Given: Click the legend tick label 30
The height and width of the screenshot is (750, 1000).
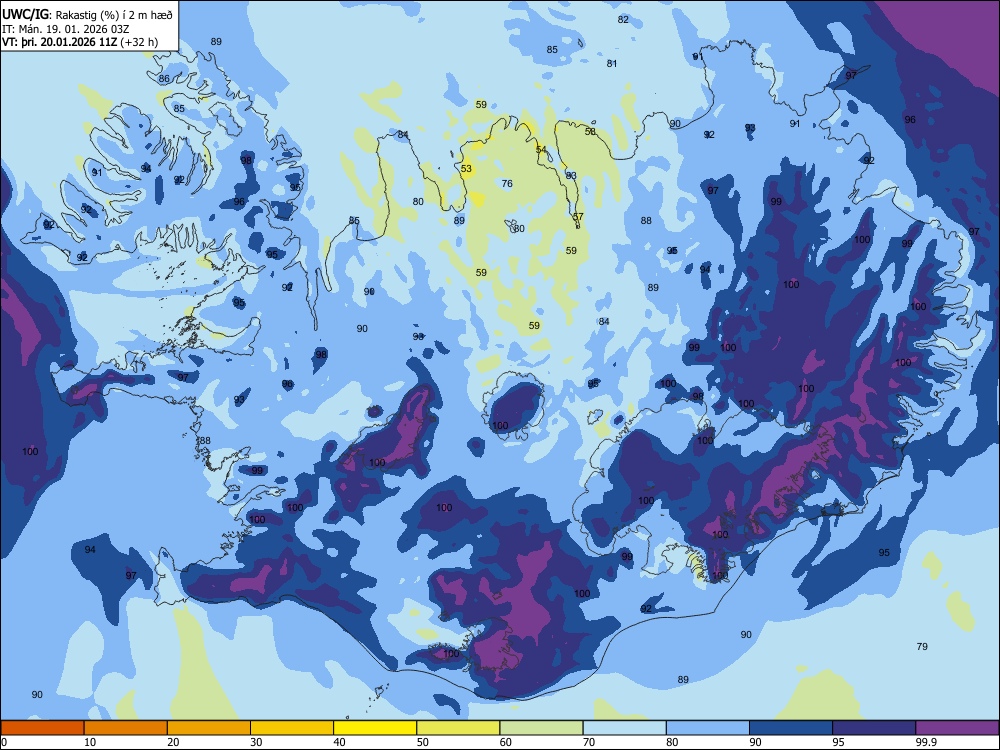Looking at the screenshot, I should (x=256, y=742).
